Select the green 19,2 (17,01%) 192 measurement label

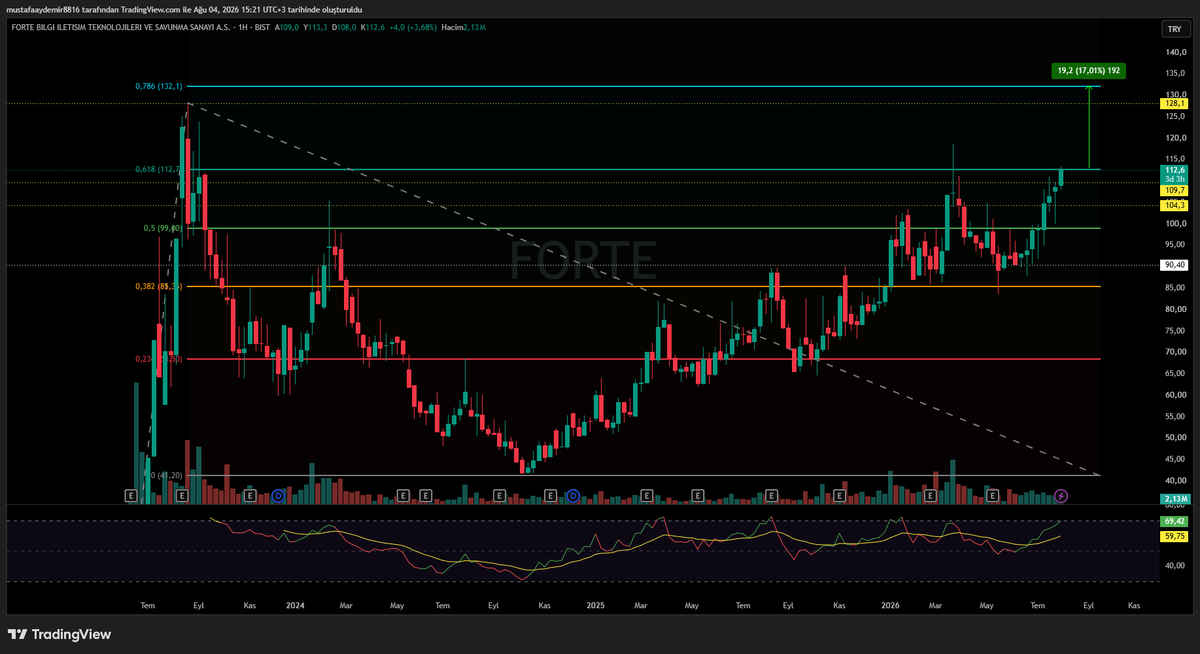click(1088, 71)
